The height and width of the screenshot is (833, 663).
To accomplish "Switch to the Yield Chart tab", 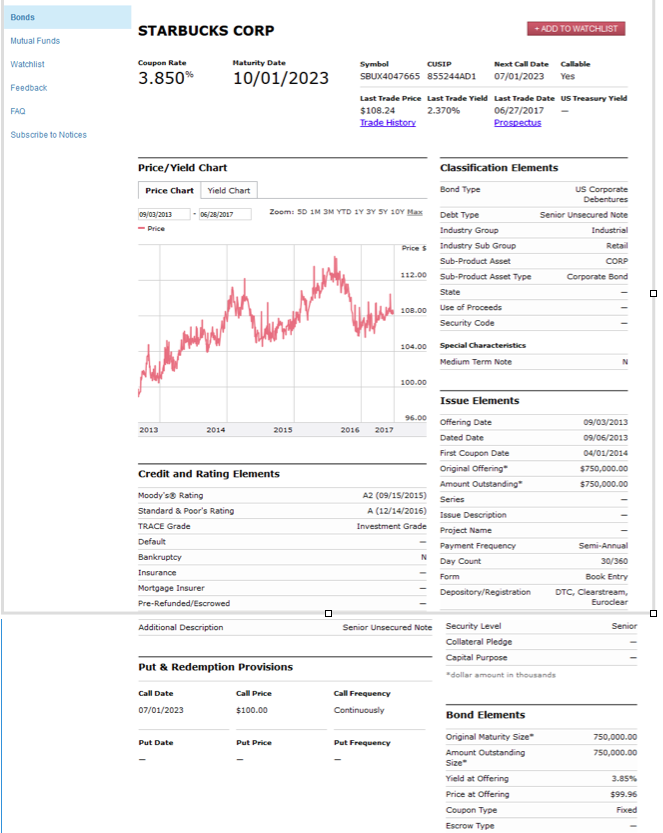I will pyautogui.click(x=229, y=190).
